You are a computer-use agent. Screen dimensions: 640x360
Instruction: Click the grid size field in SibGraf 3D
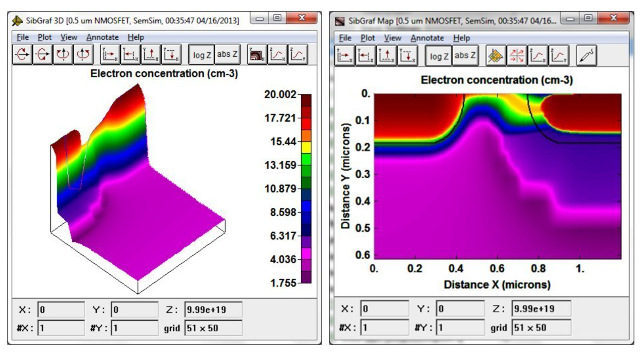(213, 328)
